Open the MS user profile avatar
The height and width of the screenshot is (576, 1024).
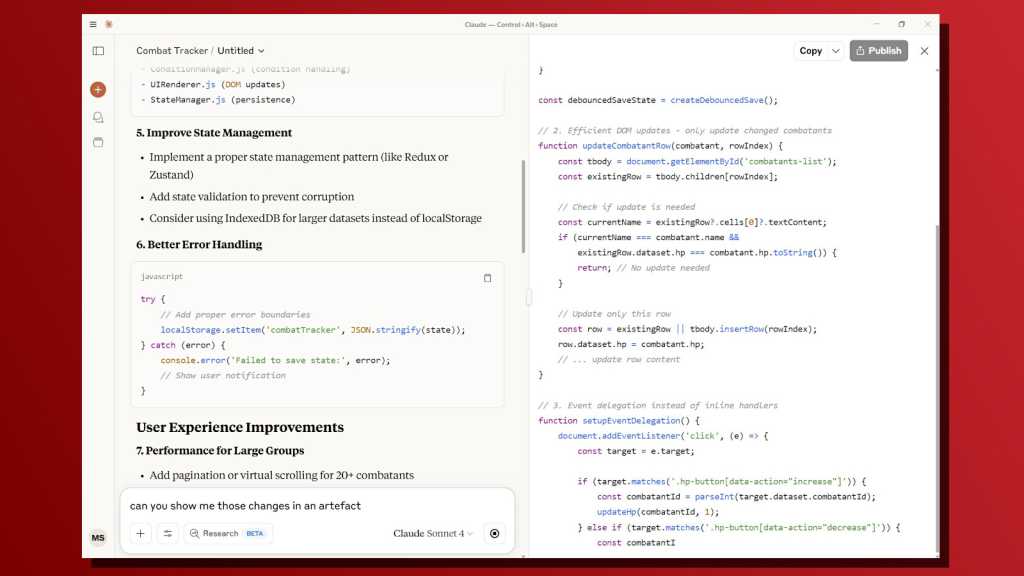click(98, 538)
